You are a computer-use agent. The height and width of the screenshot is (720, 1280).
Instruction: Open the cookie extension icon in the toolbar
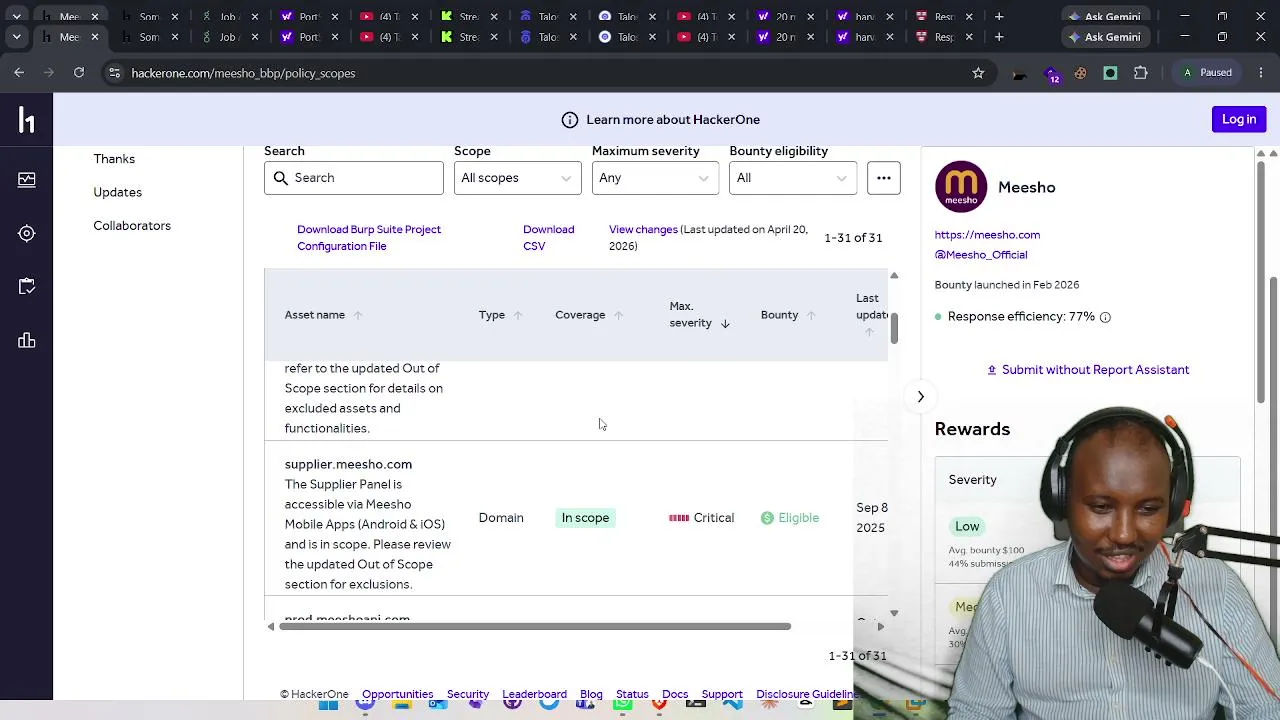tap(1080, 73)
